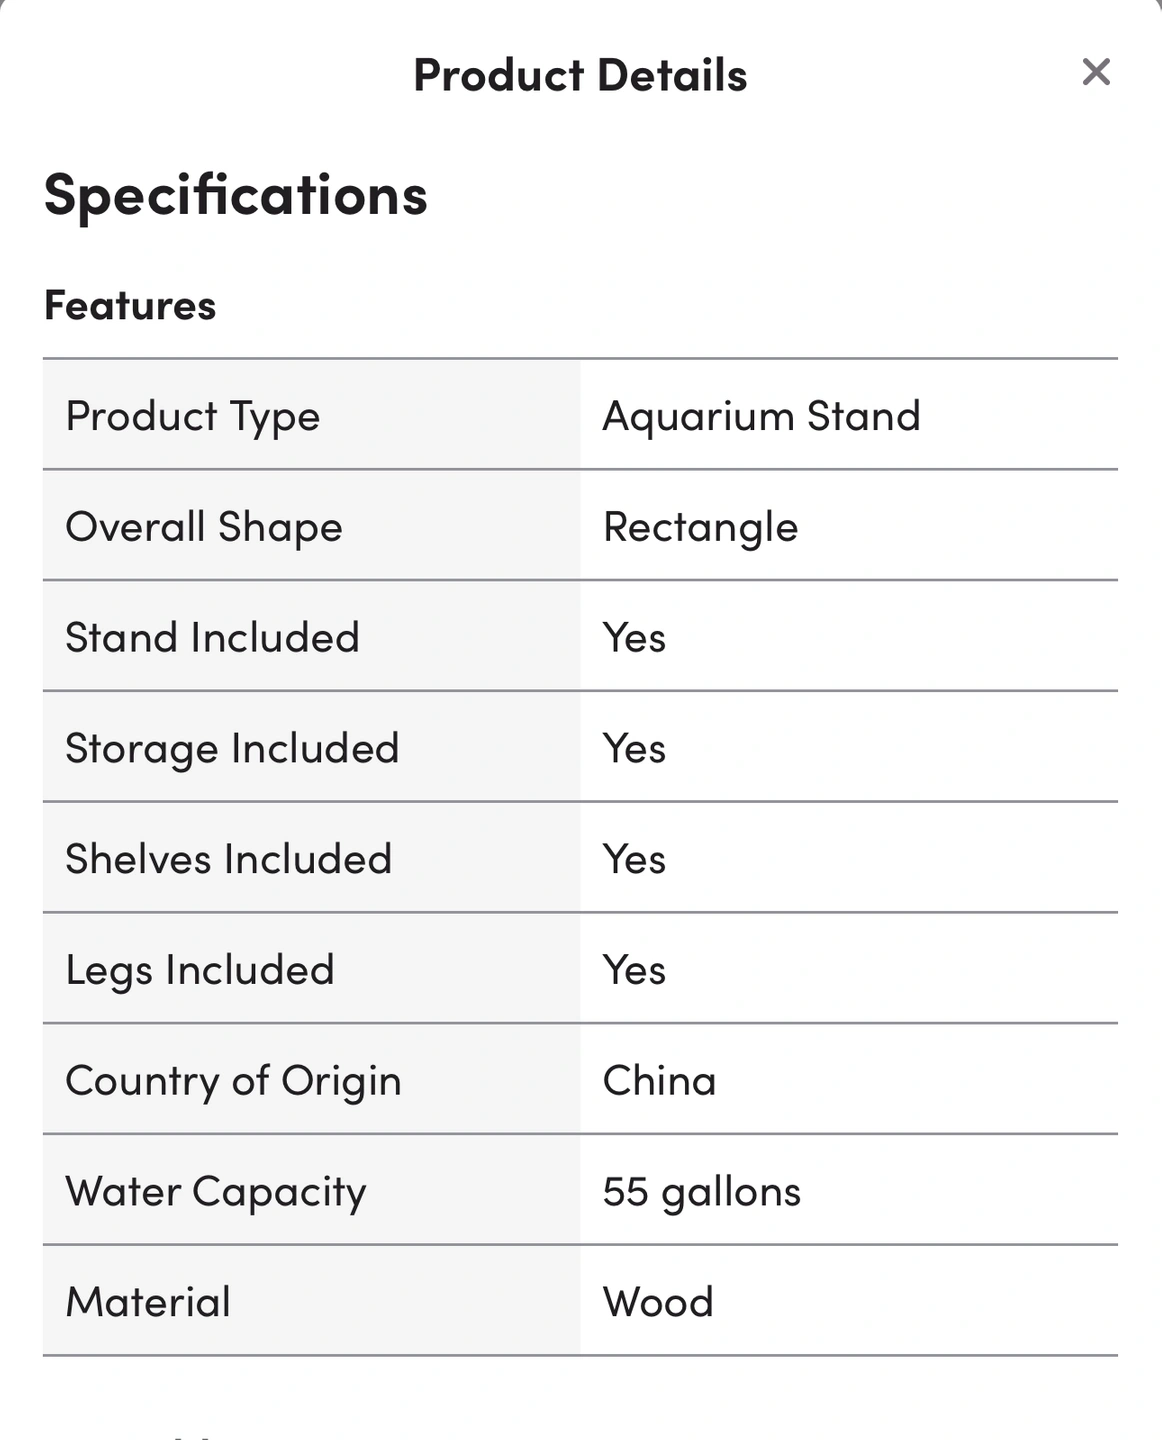Click the Specifications heading
The image size is (1162, 1440).
pos(236,195)
